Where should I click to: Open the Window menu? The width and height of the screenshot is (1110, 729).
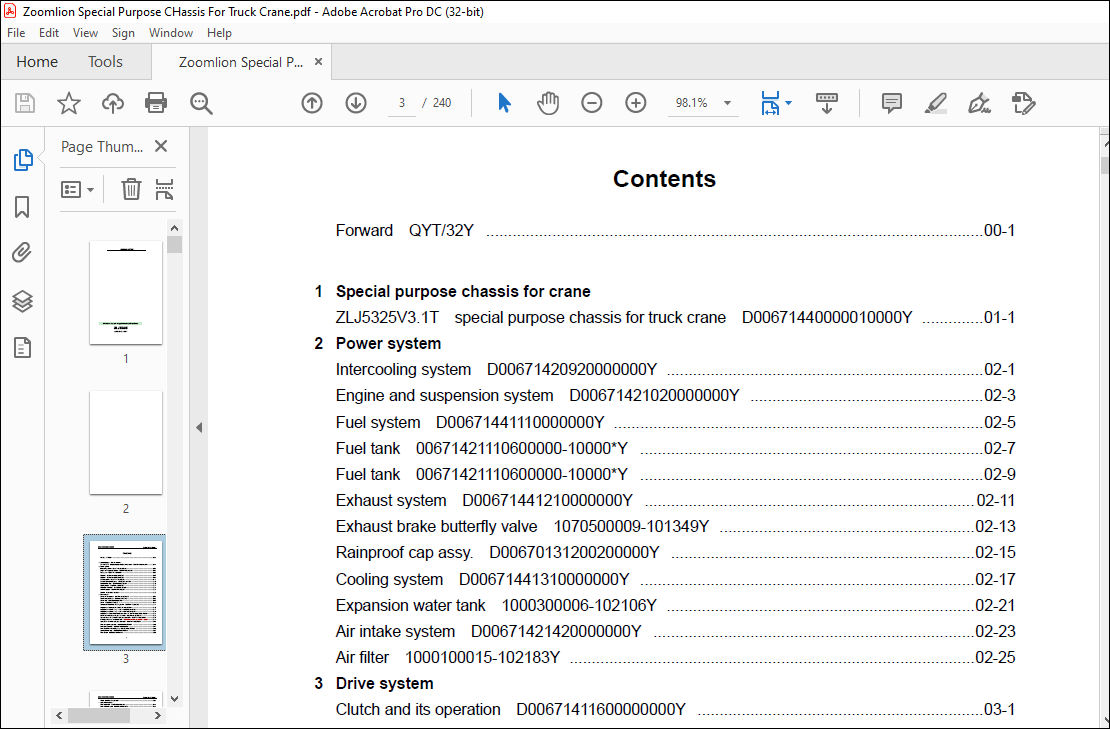pyautogui.click(x=171, y=33)
